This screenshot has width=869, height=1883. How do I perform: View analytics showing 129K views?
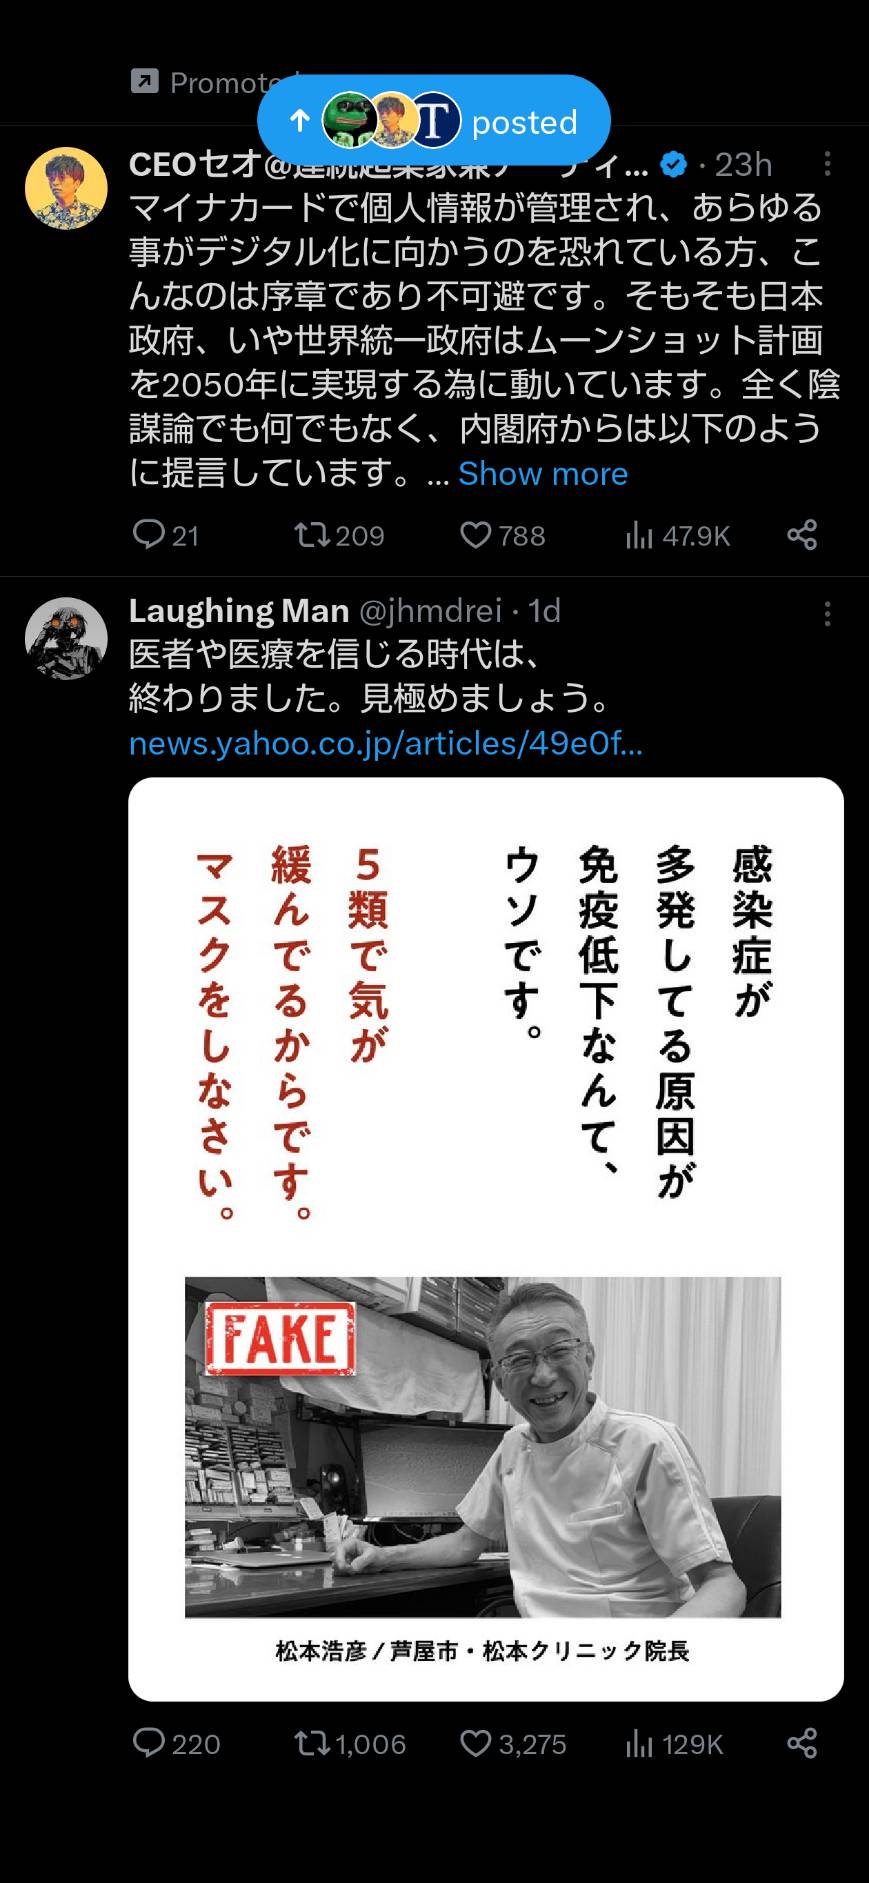click(674, 1743)
